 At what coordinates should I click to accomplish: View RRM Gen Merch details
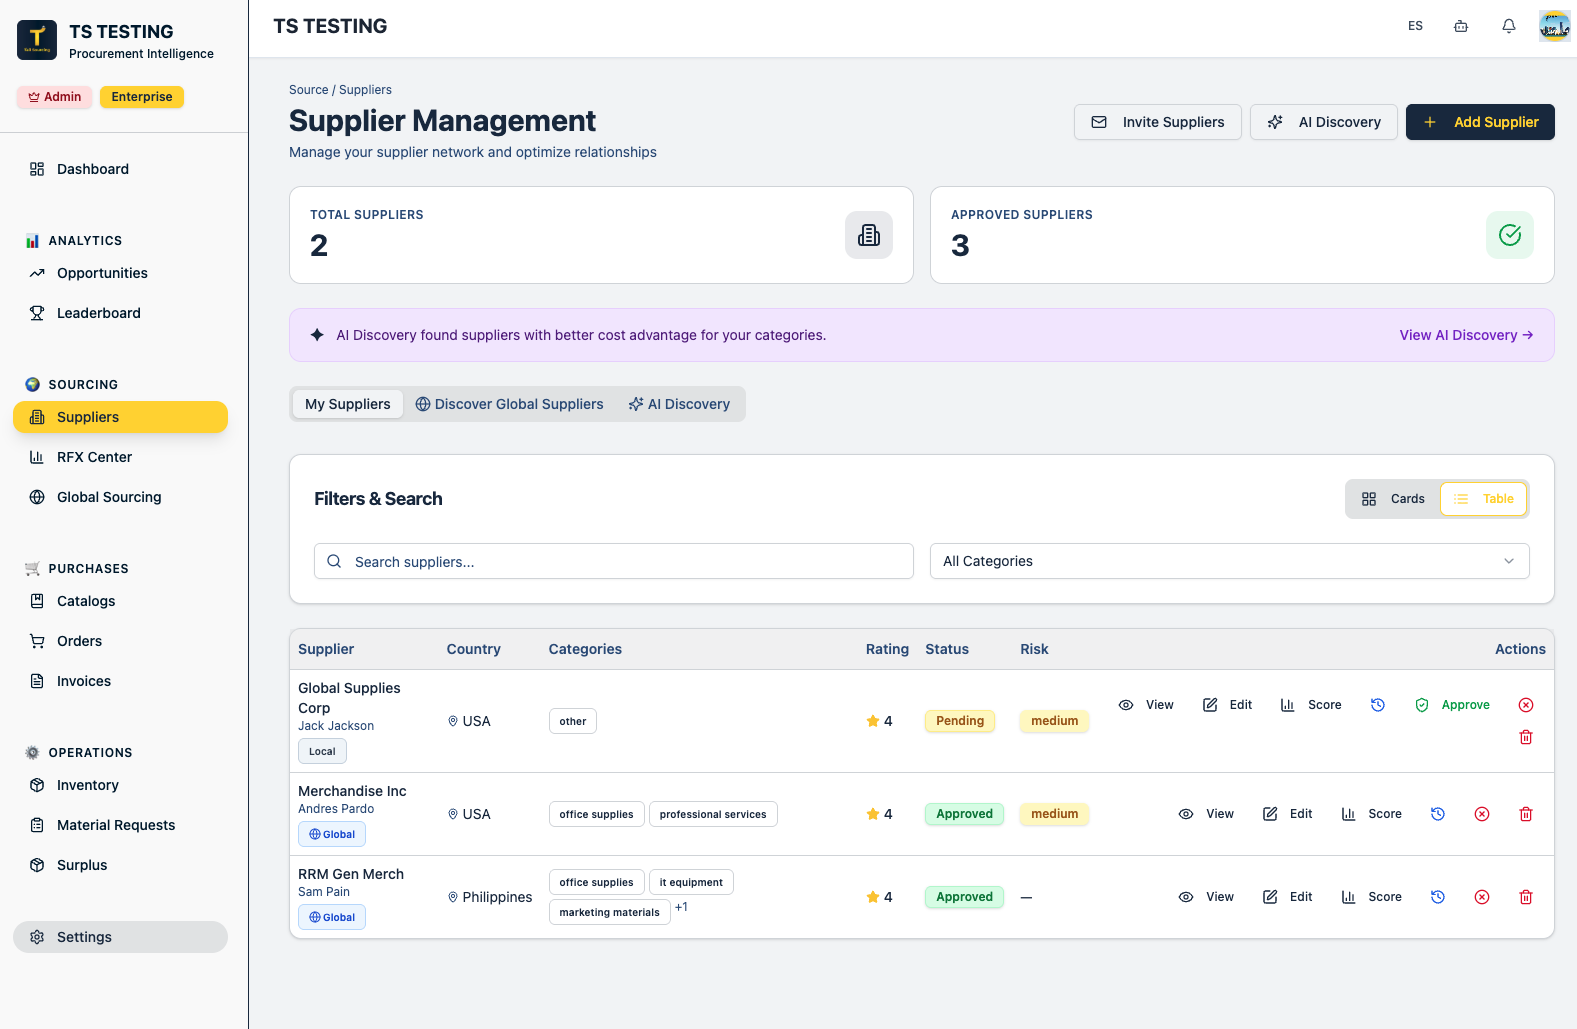click(x=1206, y=897)
